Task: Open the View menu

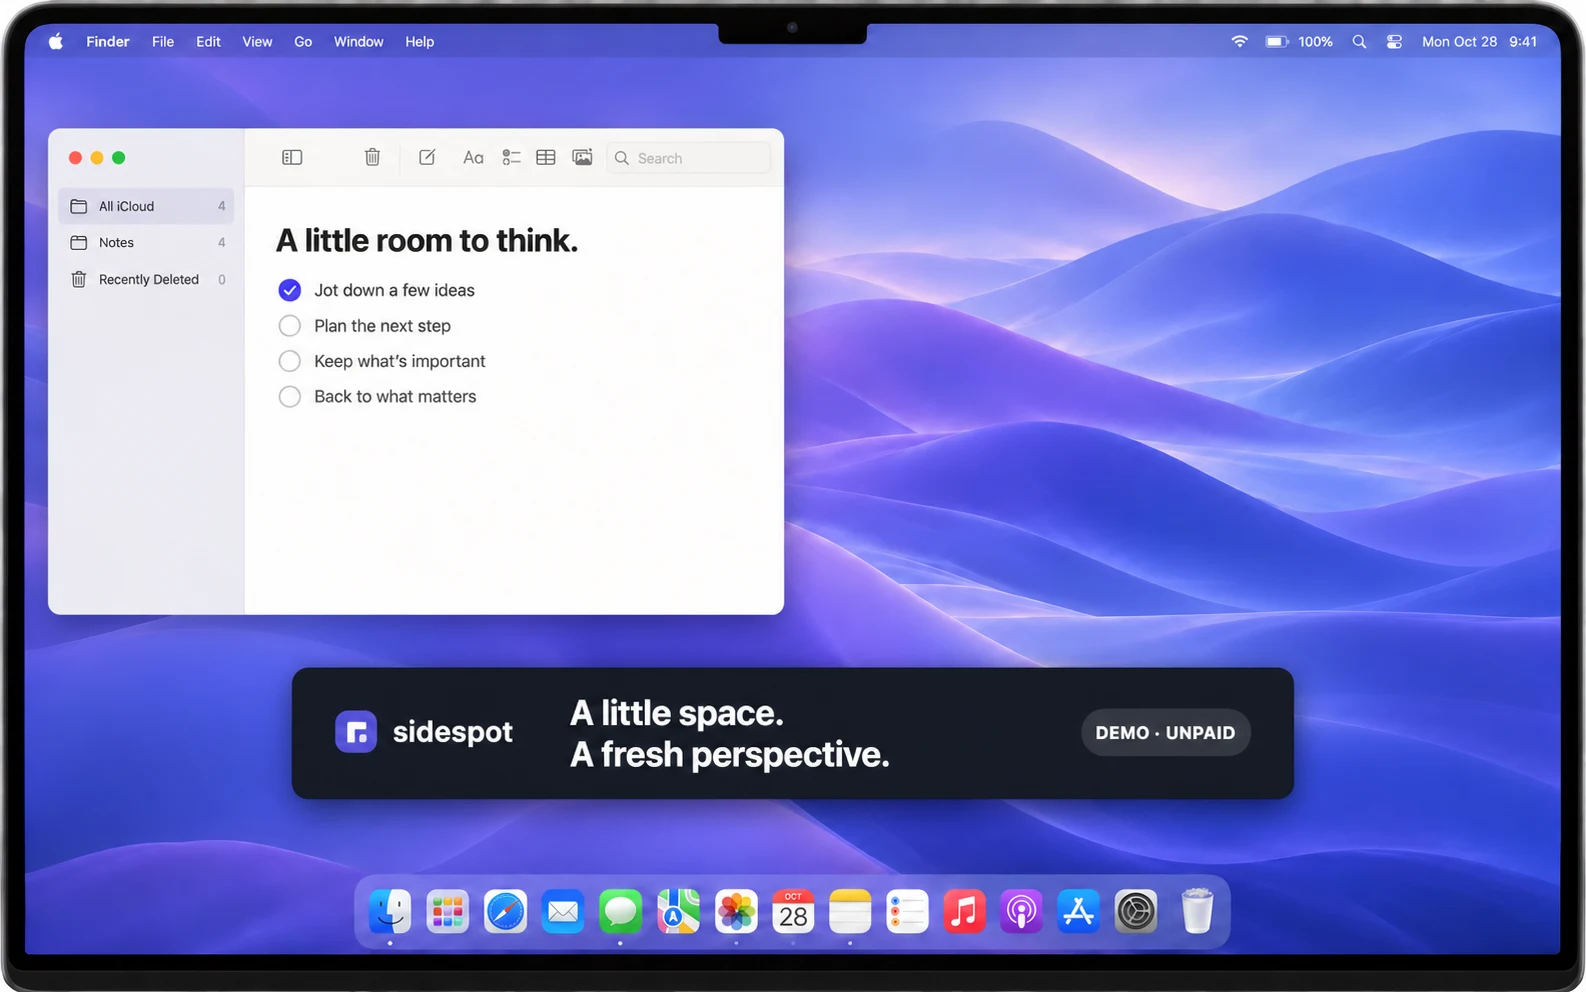Action: click(257, 41)
